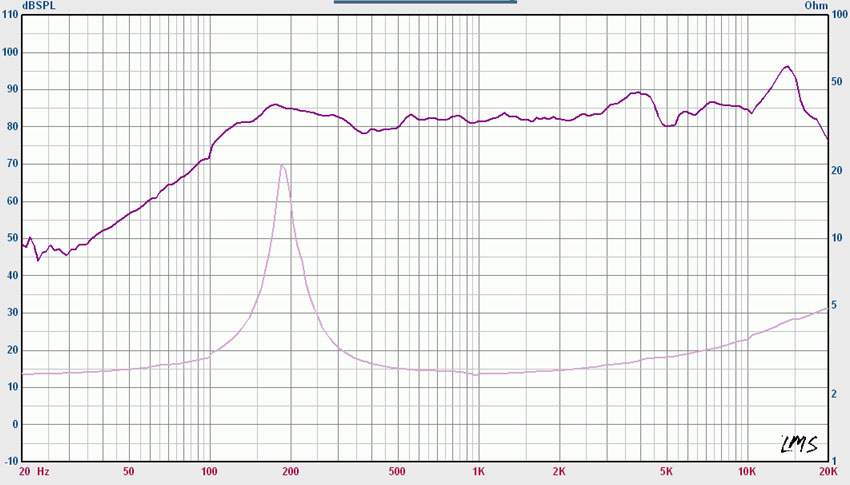This screenshot has height=485, width=850.
Task: Click the 100 value on the Ohm axis
Action: [838, 16]
